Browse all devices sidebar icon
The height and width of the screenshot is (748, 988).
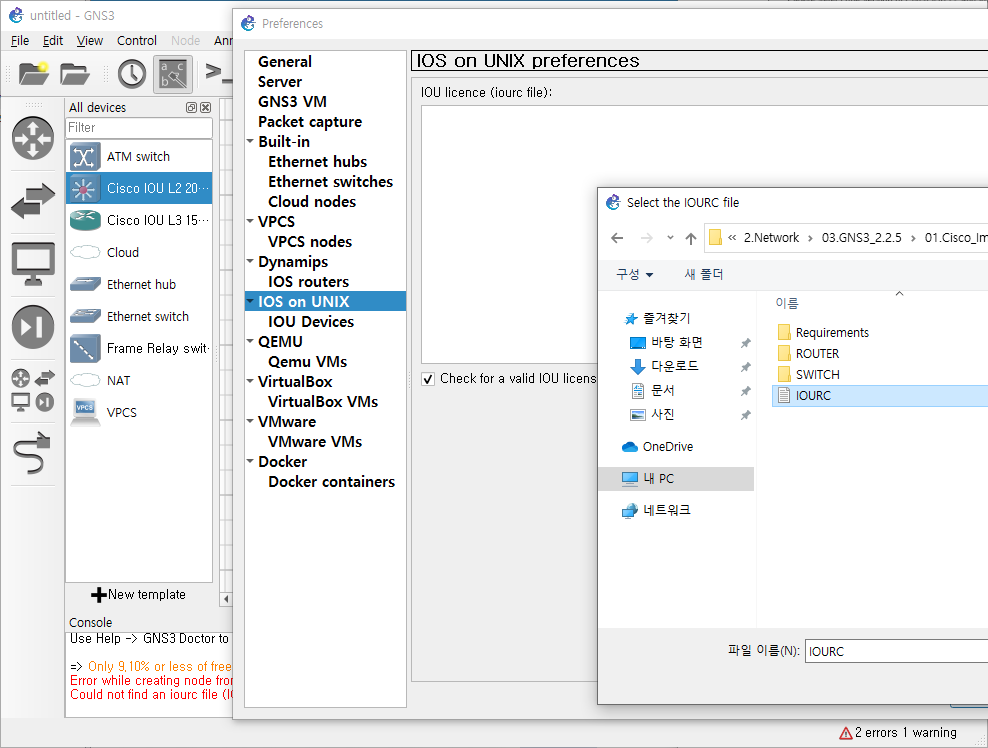click(x=33, y=390)
